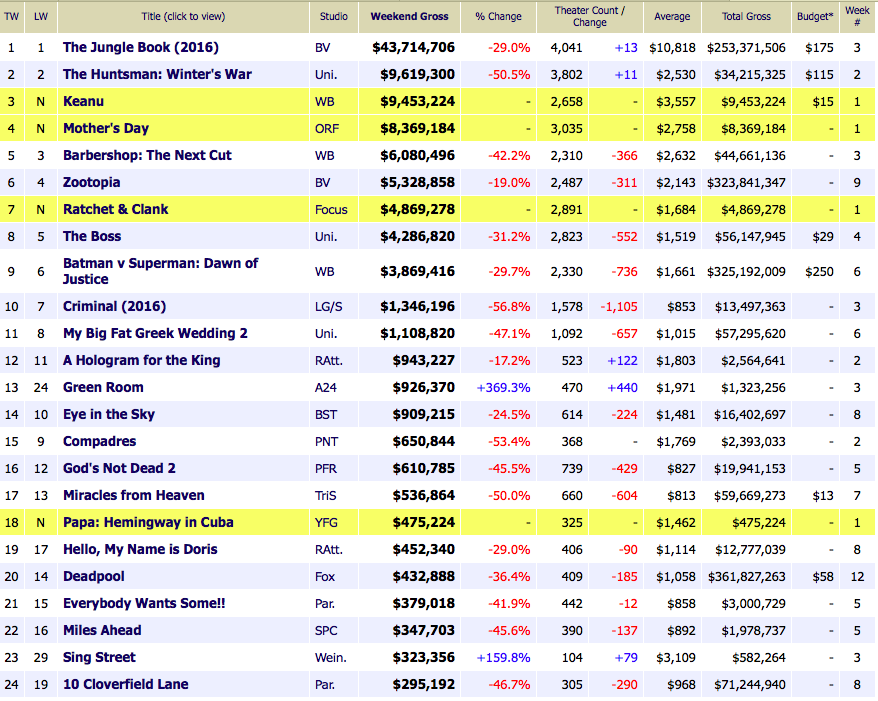Open the God's Not Dead 2 link

coord(119,468)
